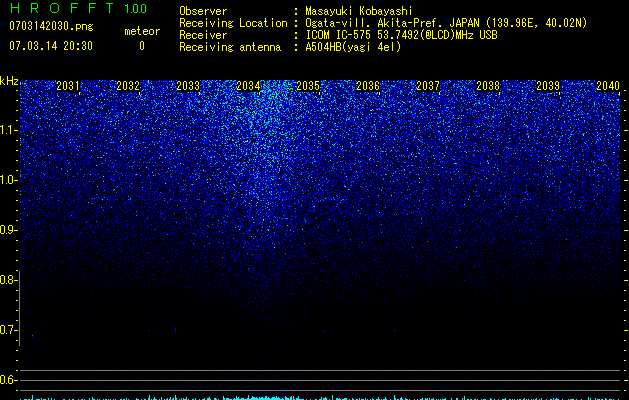The image size is (629, 400).
Task: Click the 2036 time marker
Action: tap(368, 86)
